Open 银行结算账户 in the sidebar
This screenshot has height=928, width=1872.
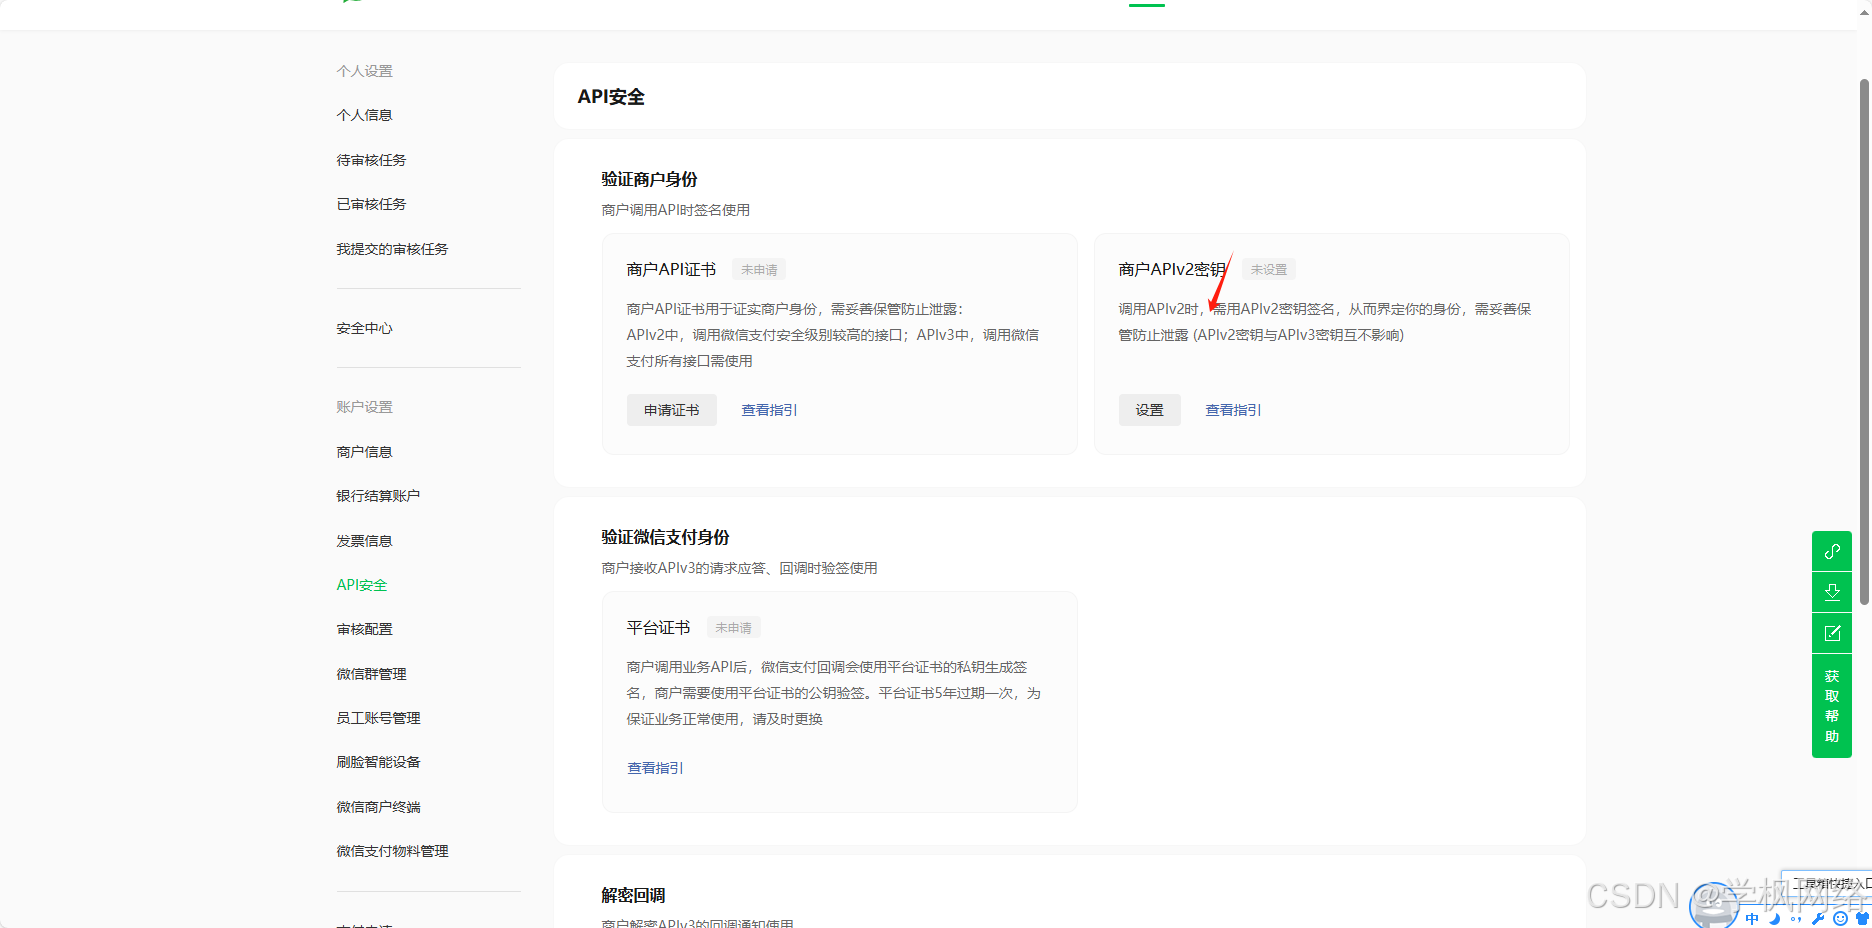pos(378,496)
